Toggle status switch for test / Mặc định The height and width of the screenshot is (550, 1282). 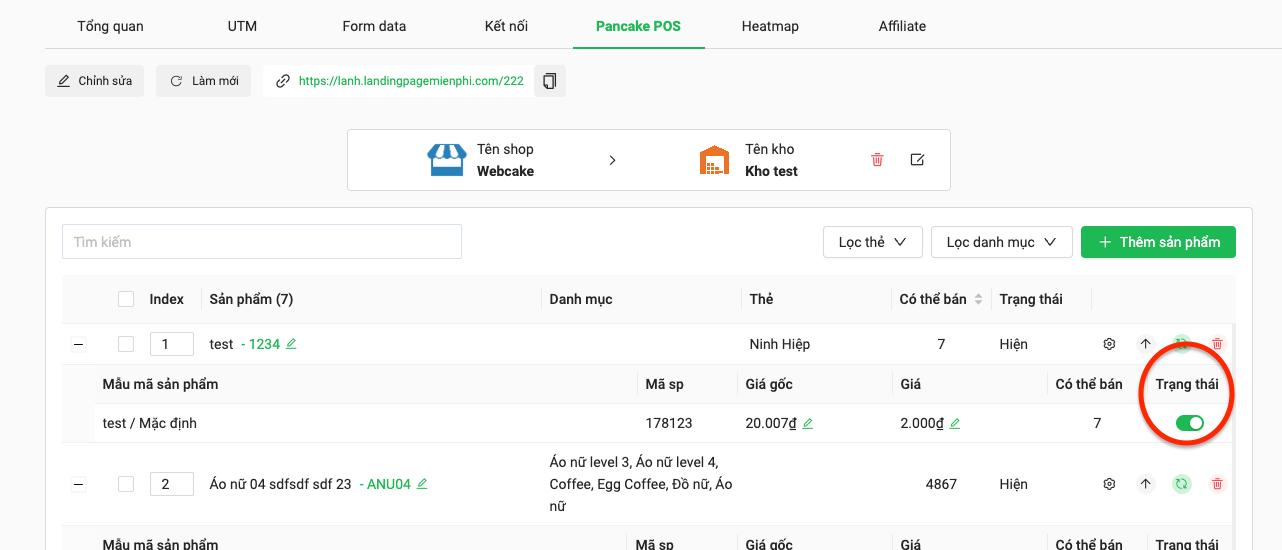click(1189, 423)
